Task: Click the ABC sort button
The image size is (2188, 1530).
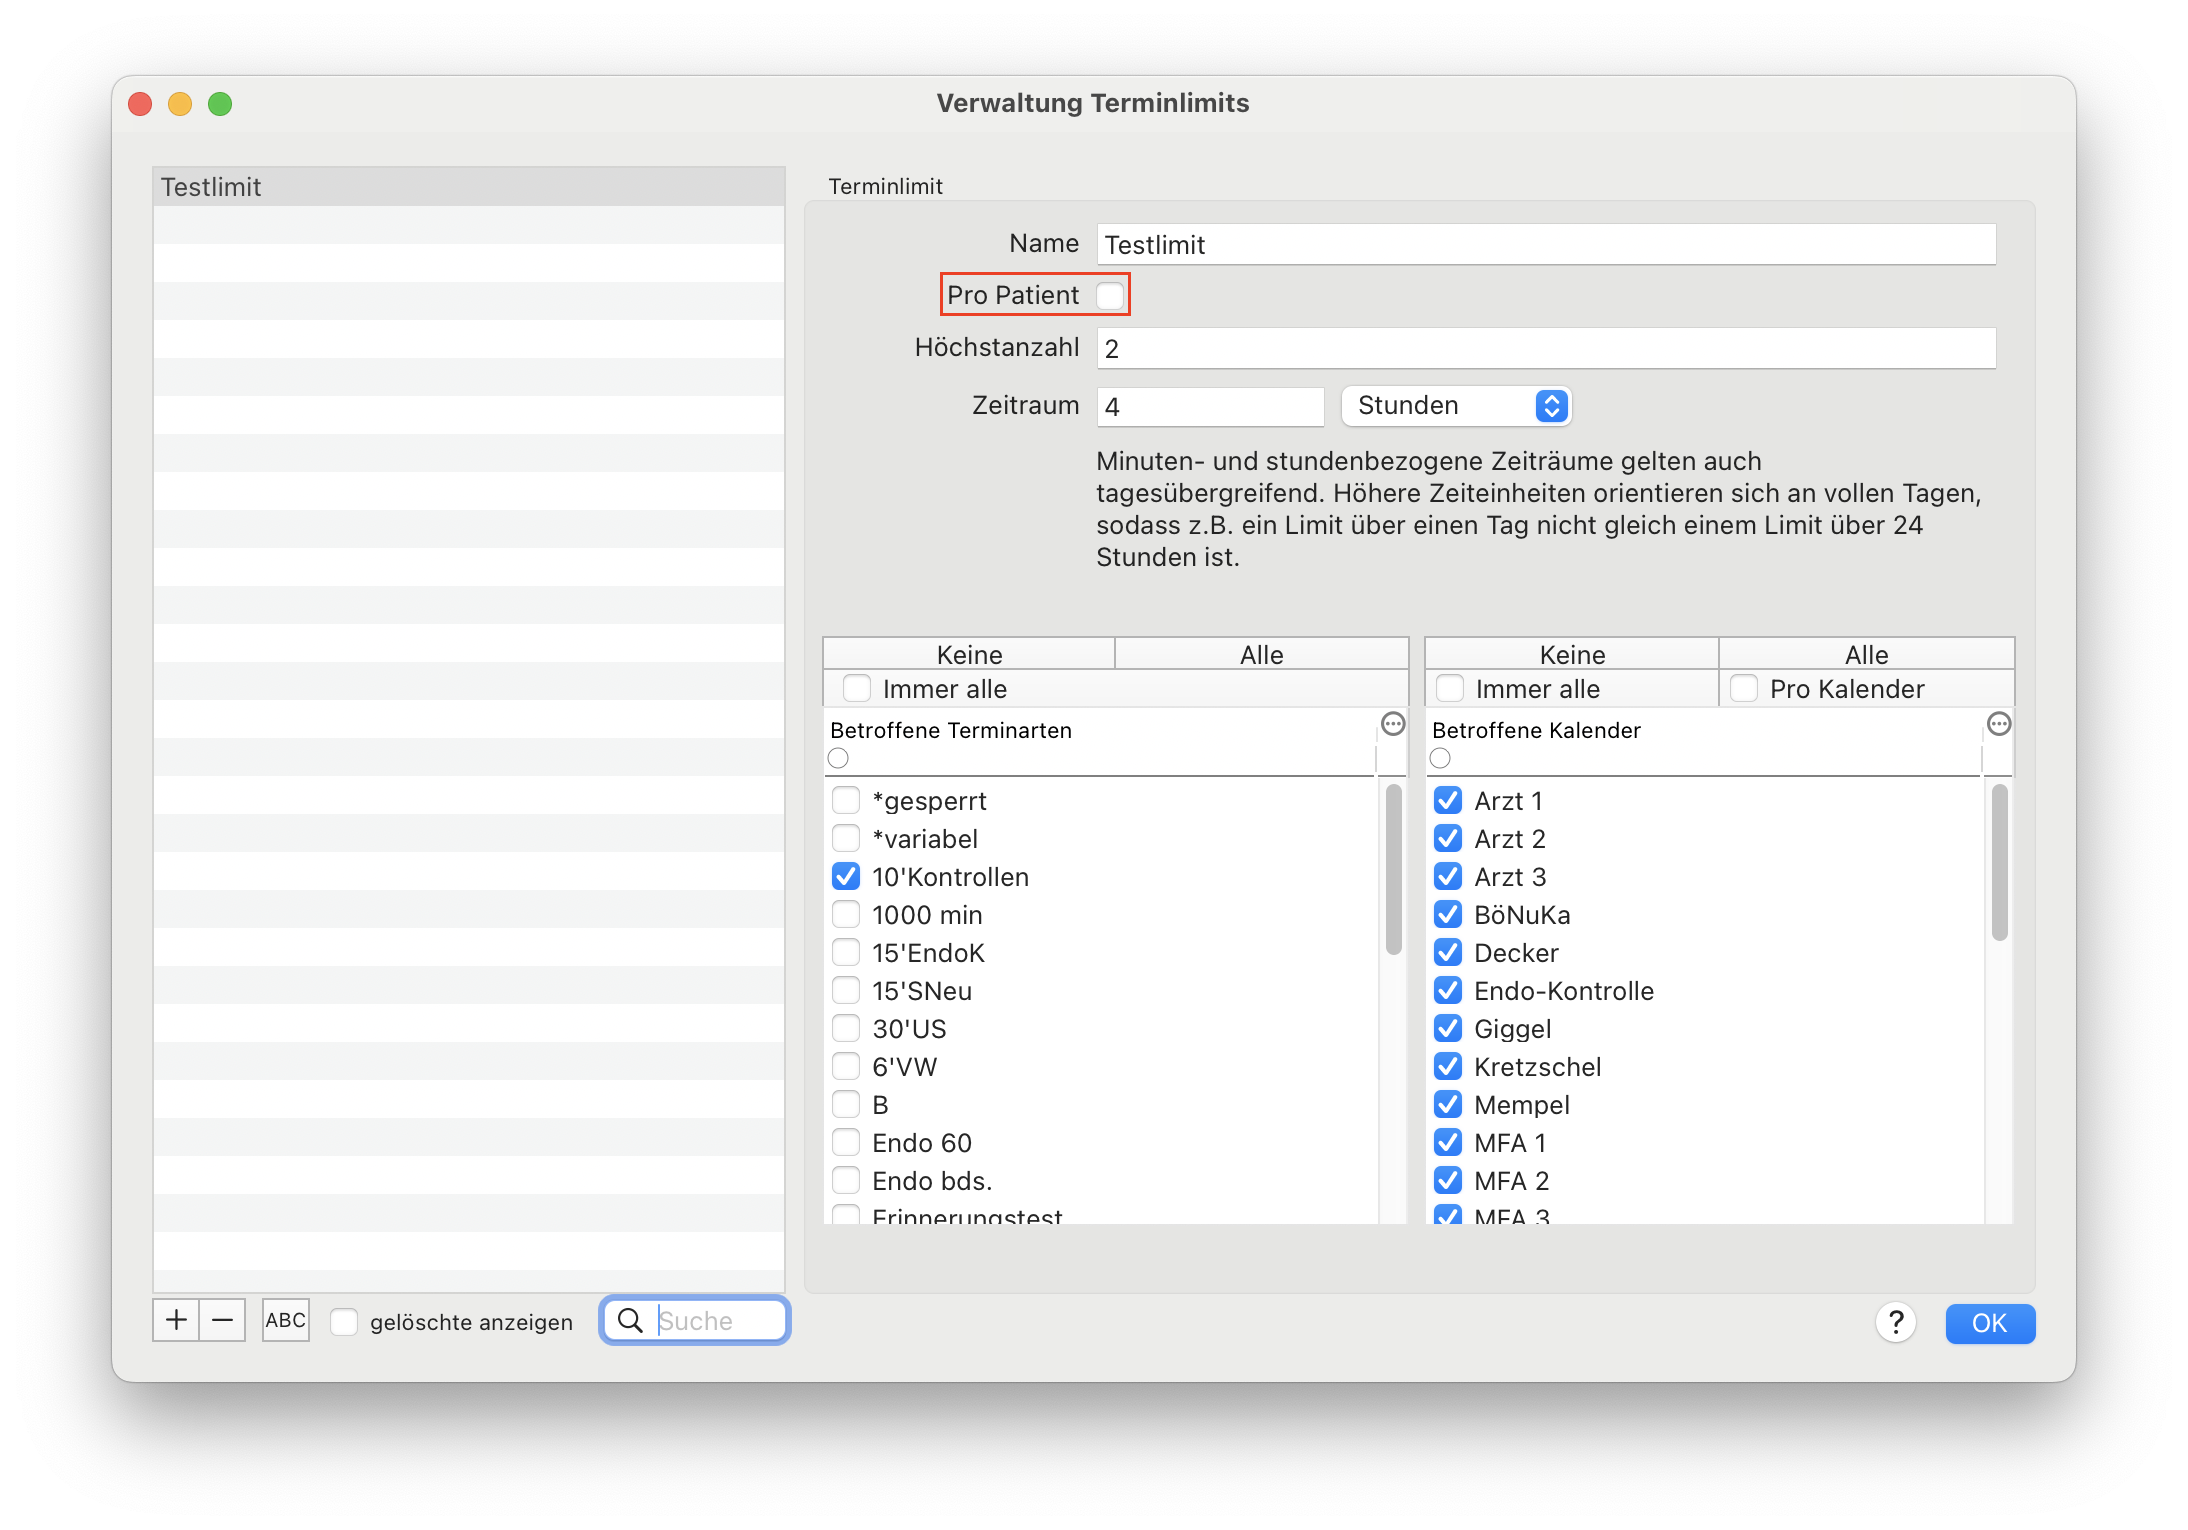Action: [x=285, y=1320]
